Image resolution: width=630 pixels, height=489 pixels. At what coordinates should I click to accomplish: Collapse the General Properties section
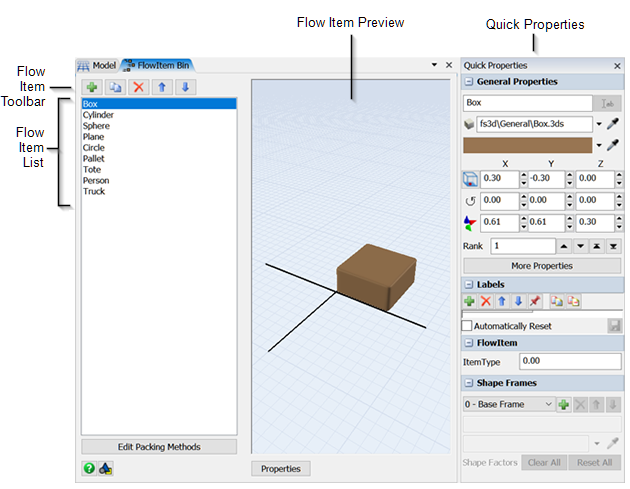pyautogui.click(x=470, y=82)
